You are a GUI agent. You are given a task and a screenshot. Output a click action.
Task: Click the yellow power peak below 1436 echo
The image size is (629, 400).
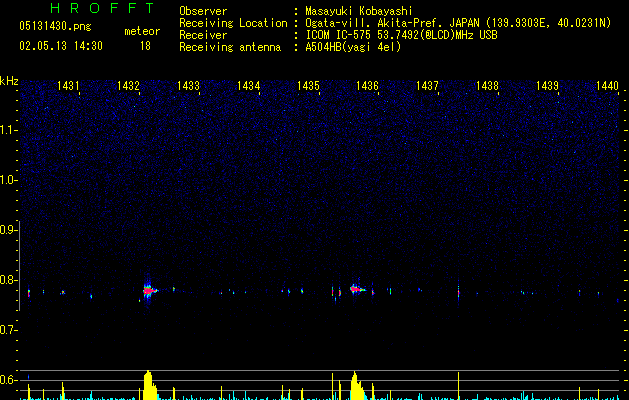(357, 386)
